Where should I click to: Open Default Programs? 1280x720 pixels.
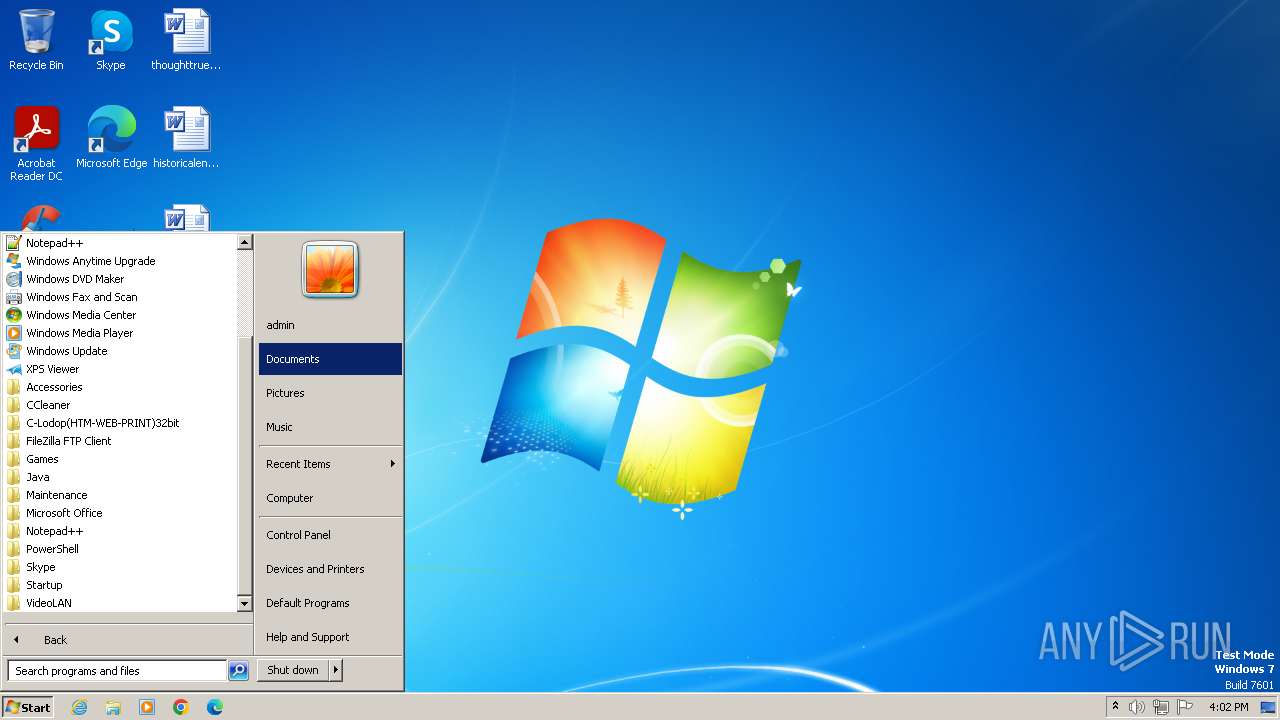pyautogui.click(x=330, y=603)
